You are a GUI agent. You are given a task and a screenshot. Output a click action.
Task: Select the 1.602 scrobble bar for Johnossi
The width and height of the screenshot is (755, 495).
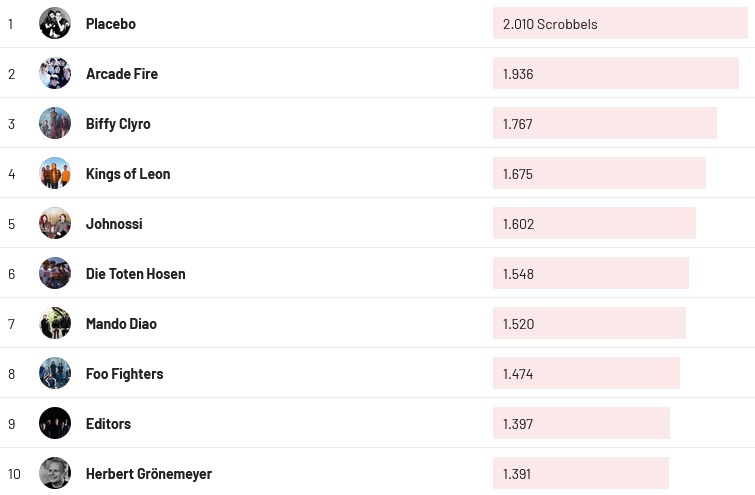tap(594, 223)
